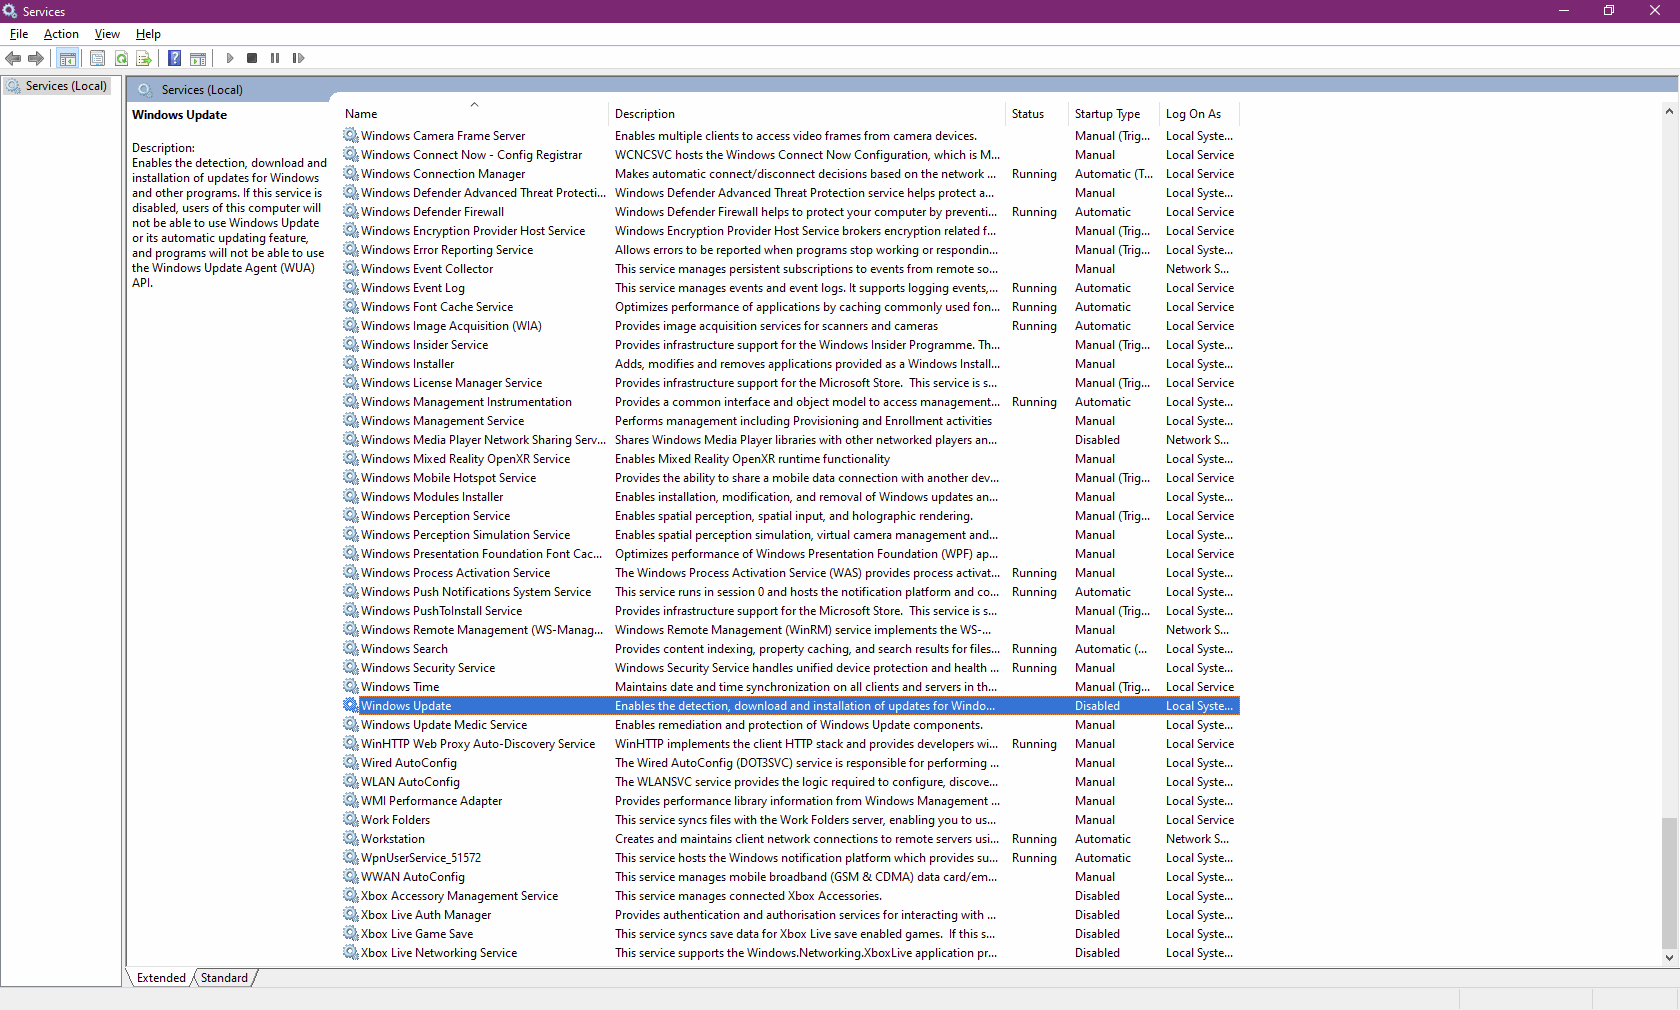Pause the selected service with the pause icon
This screenshot has width=1680, height=1010.
pyautogui.click(x=275, y=58)
